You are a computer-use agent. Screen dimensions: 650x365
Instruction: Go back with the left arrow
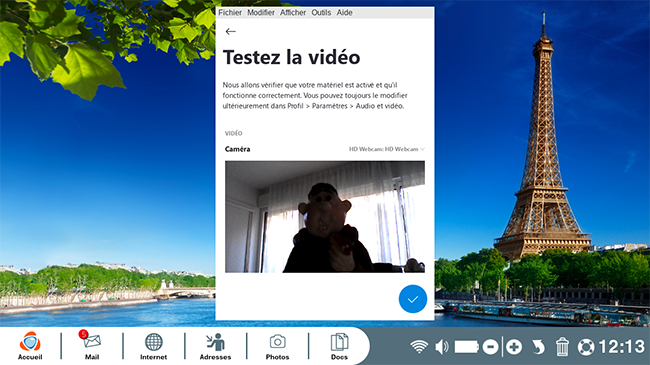(x=230, y=32)
